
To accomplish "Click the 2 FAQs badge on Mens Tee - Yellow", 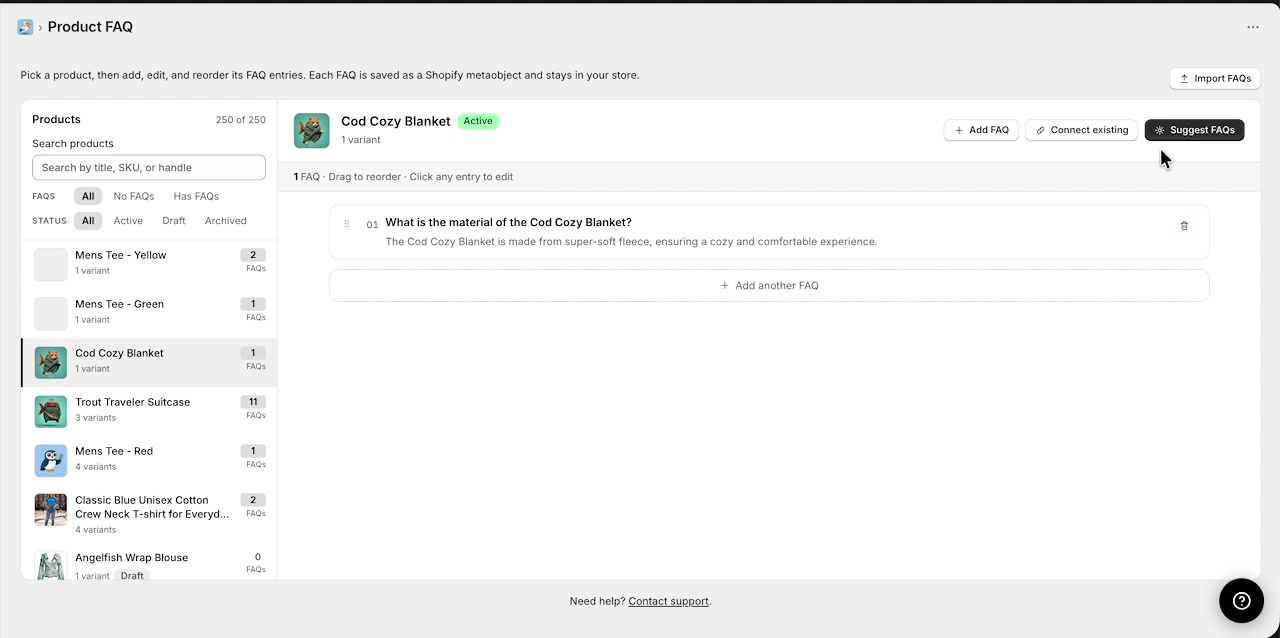I will tap(253, 255).
